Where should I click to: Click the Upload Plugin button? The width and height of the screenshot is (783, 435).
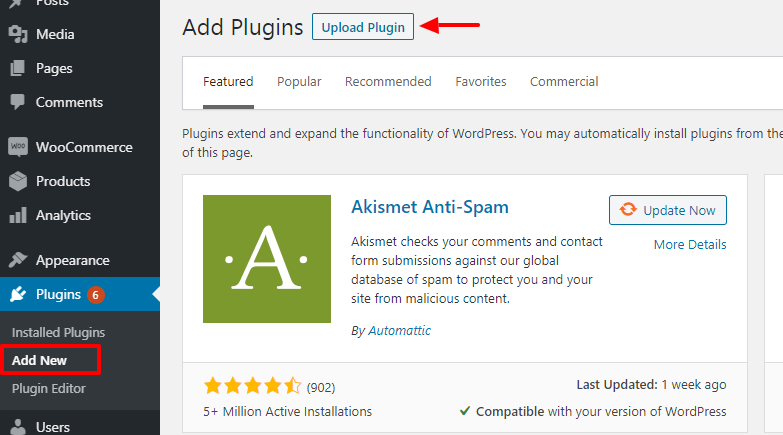click(x=363, y=27)
